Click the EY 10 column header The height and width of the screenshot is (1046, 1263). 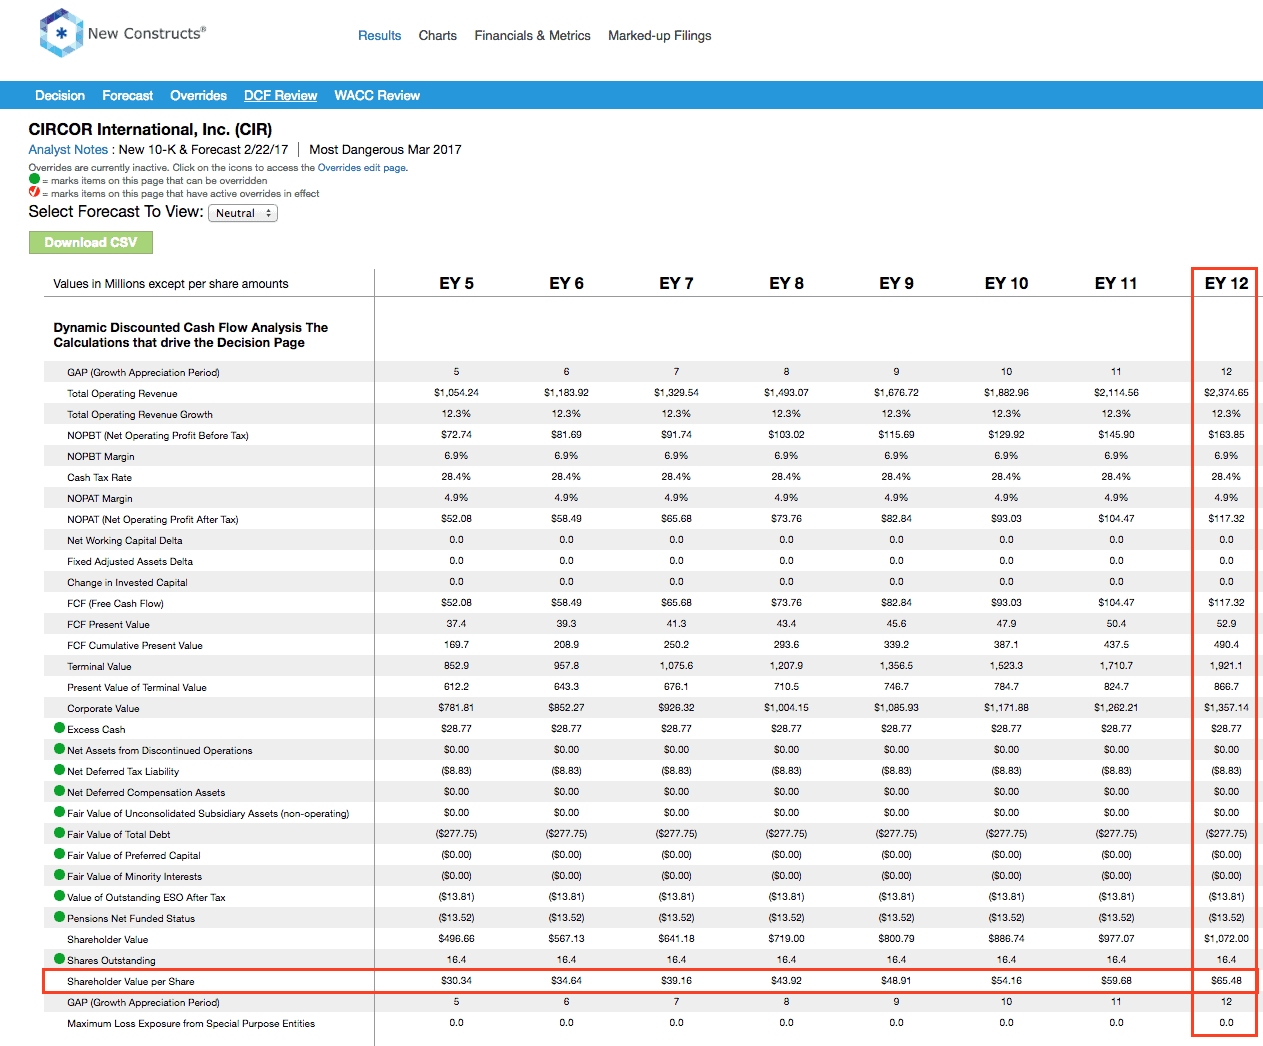(x=1007, y=283)
